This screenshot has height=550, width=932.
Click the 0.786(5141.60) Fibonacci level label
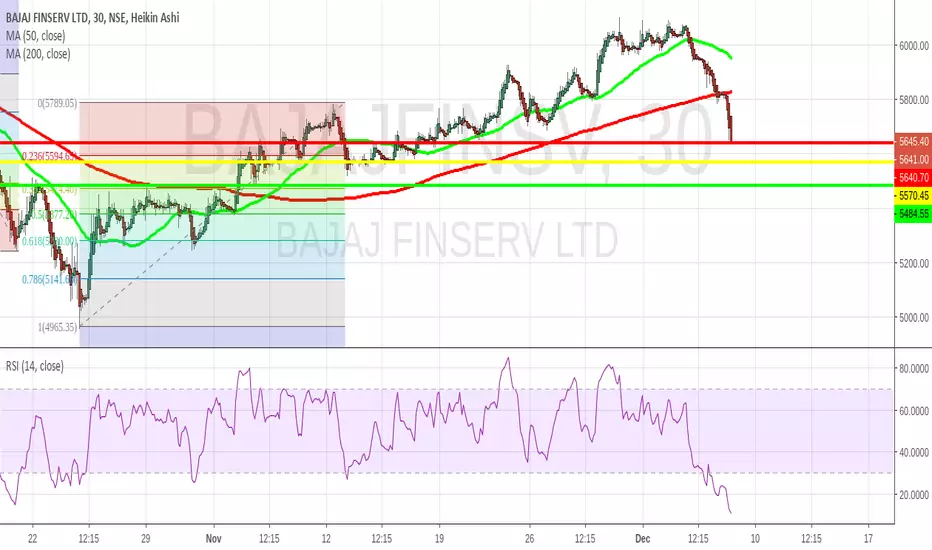(50, 279)
